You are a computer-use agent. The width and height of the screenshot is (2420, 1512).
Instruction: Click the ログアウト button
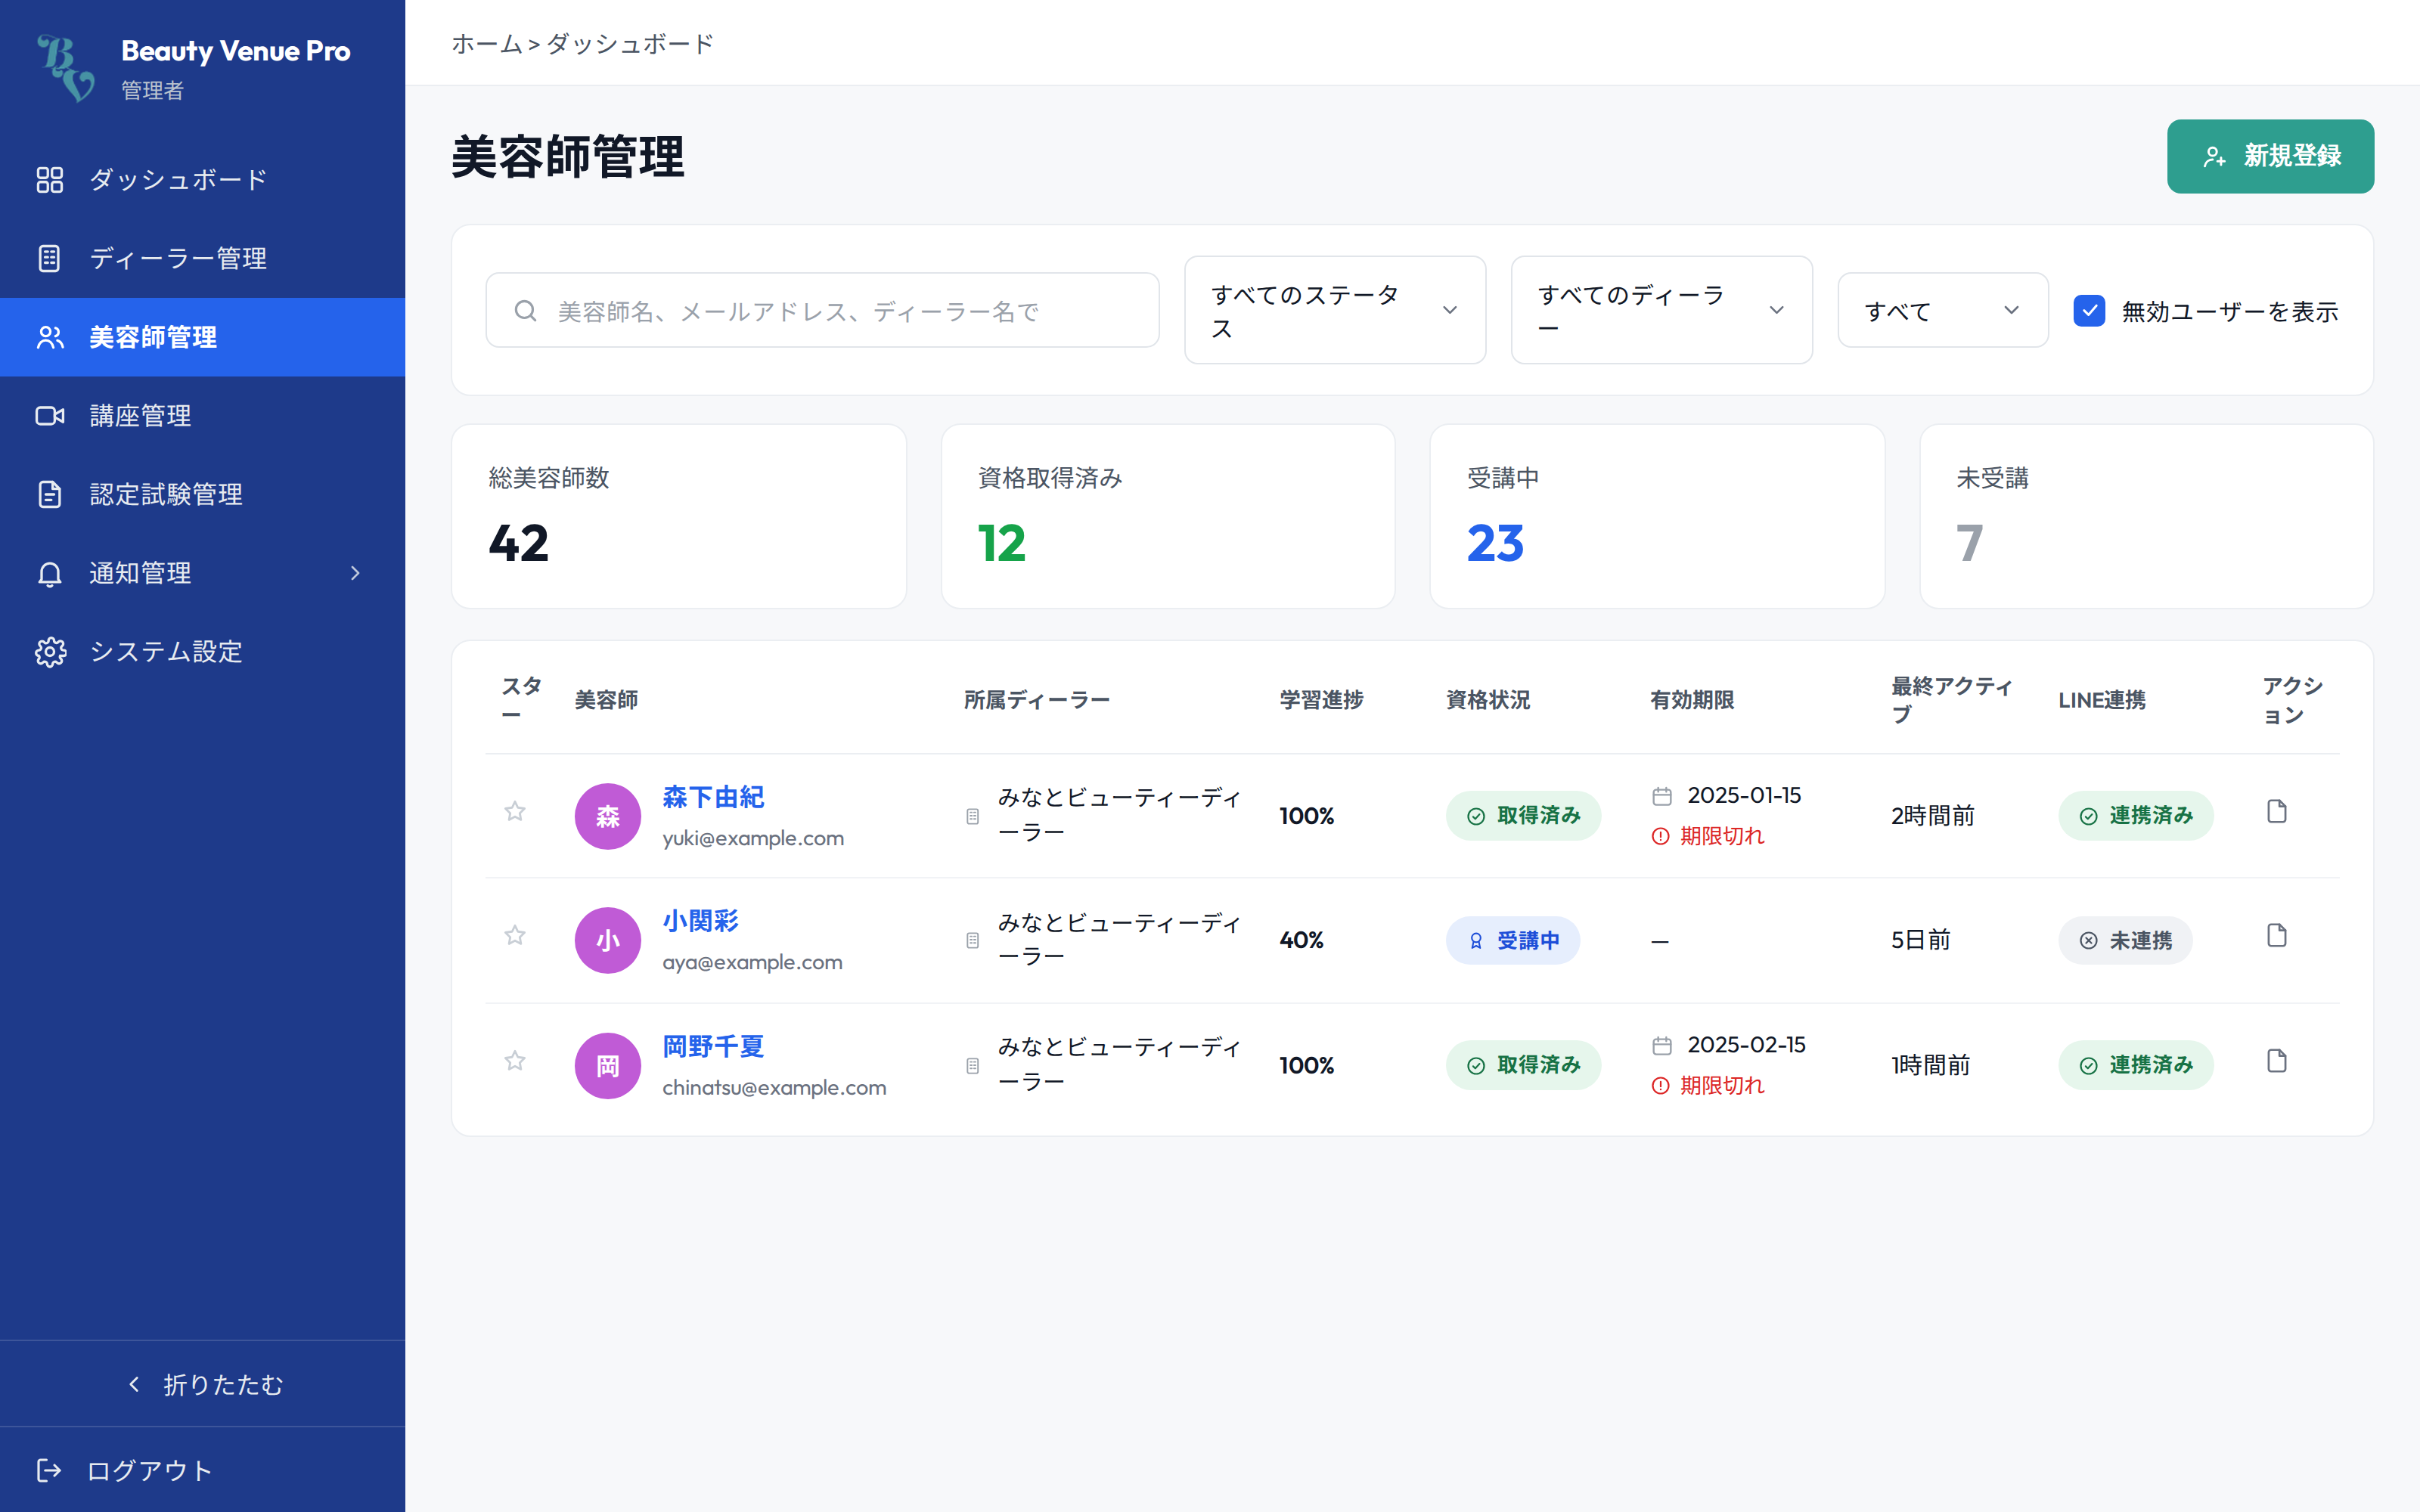203,1470
